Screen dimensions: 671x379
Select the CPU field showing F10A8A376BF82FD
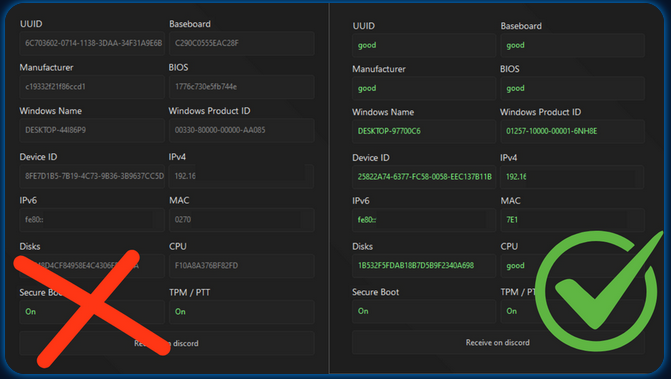pyautogui.click(x=241, y=266)
